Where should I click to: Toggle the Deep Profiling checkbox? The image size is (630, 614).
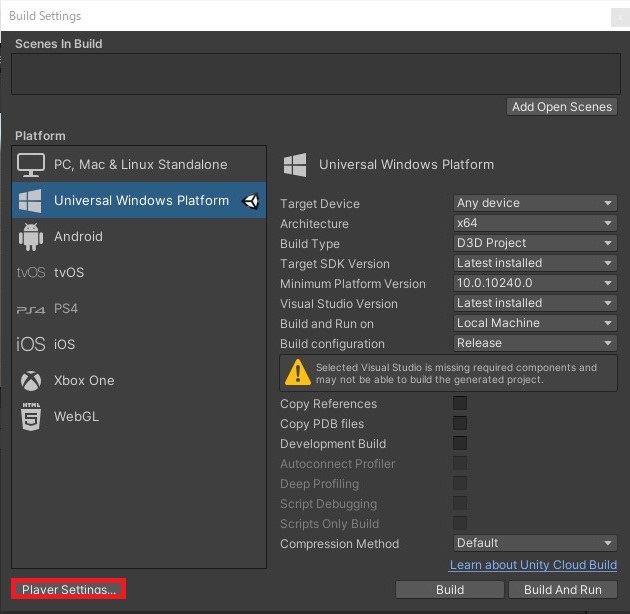460,483
